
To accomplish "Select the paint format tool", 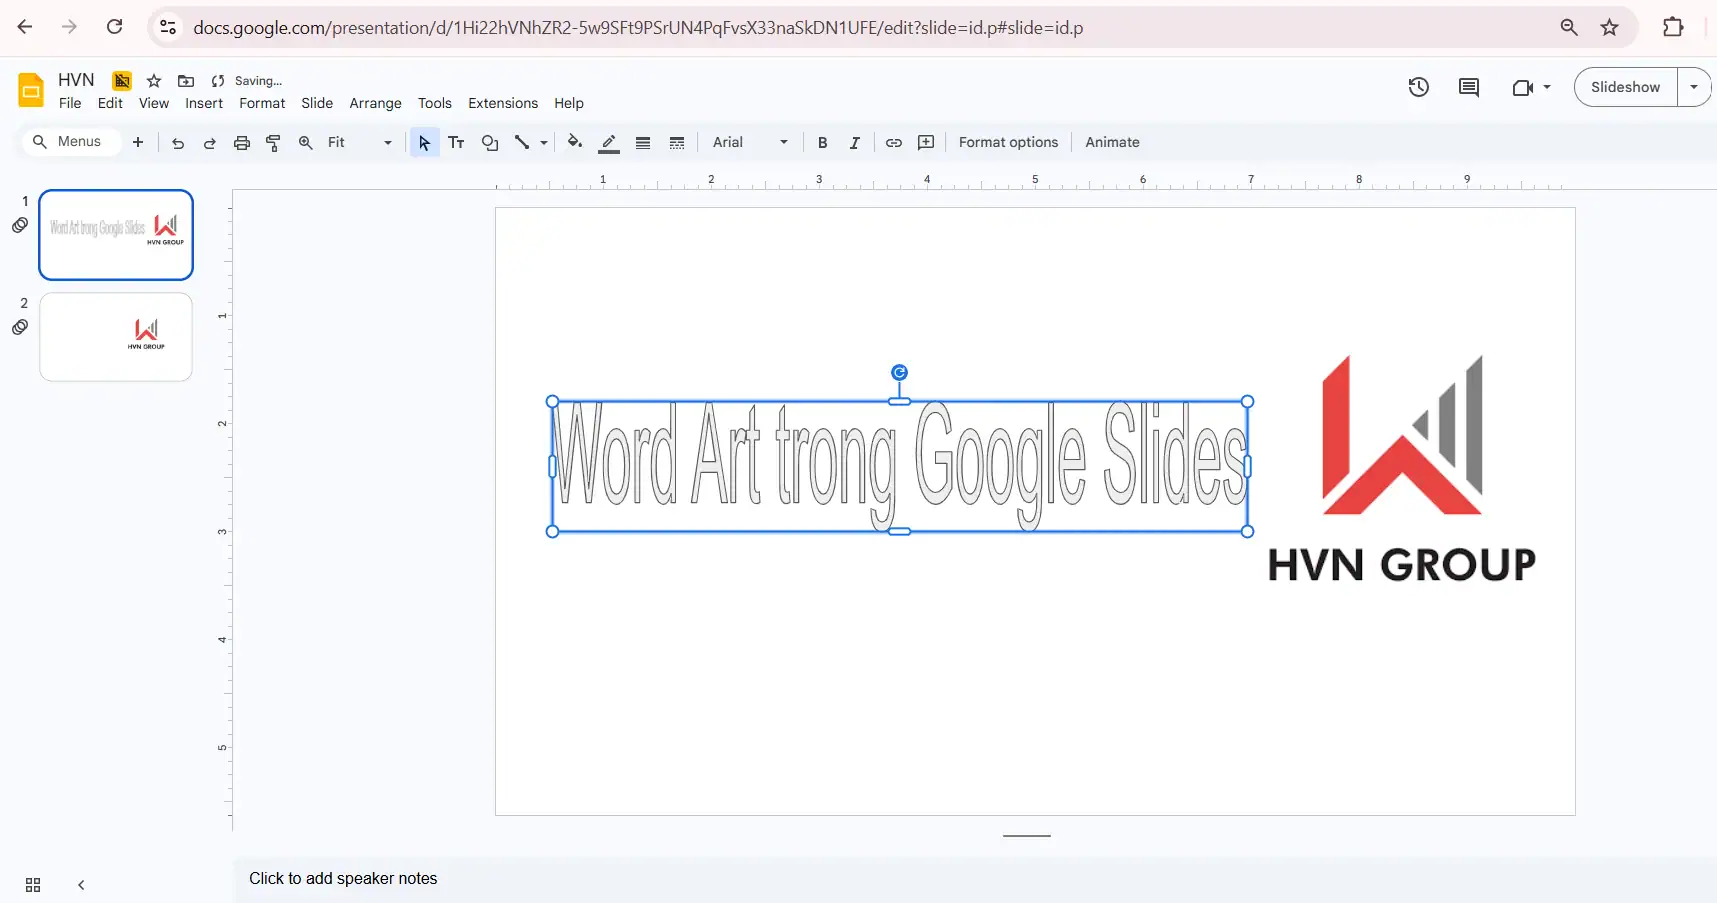I will (273, 142).
